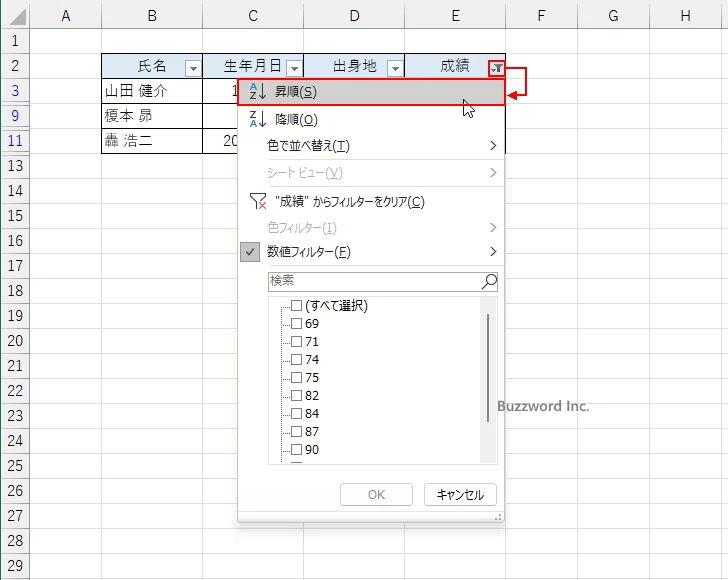728x580 pixels.
Task: Click the magnifier icon in search box
Action: [489, 281]
